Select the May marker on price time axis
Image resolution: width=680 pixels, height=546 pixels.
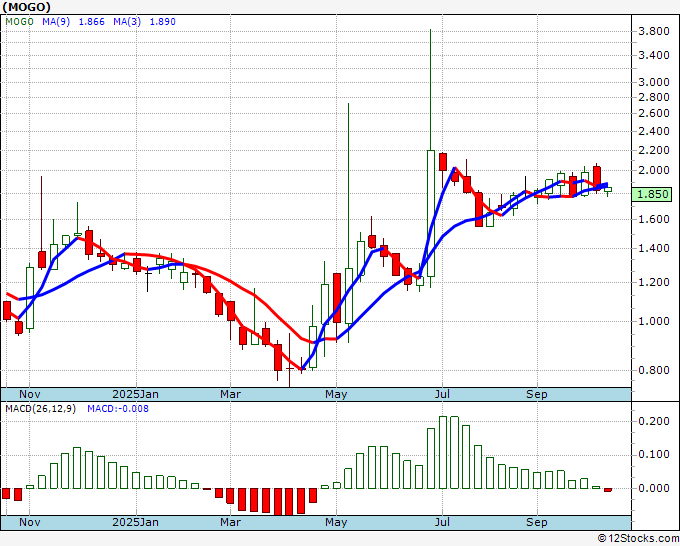click(x=336, y=394)
